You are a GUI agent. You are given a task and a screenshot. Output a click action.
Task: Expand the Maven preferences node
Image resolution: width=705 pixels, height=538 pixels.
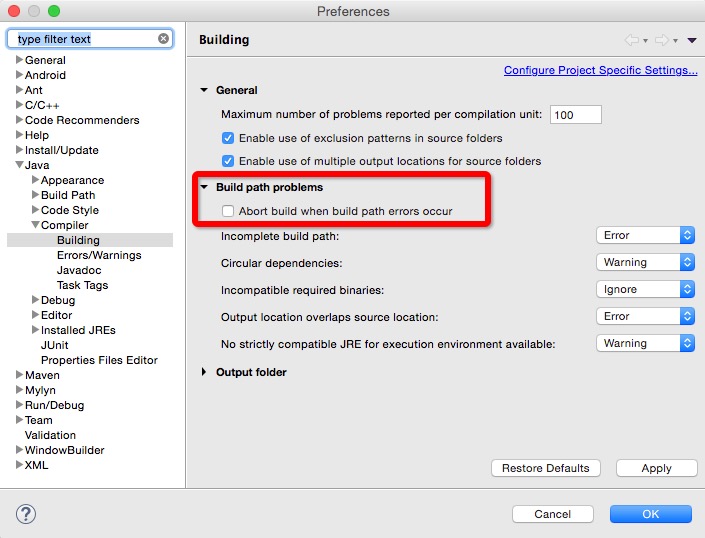coord(19,375)
